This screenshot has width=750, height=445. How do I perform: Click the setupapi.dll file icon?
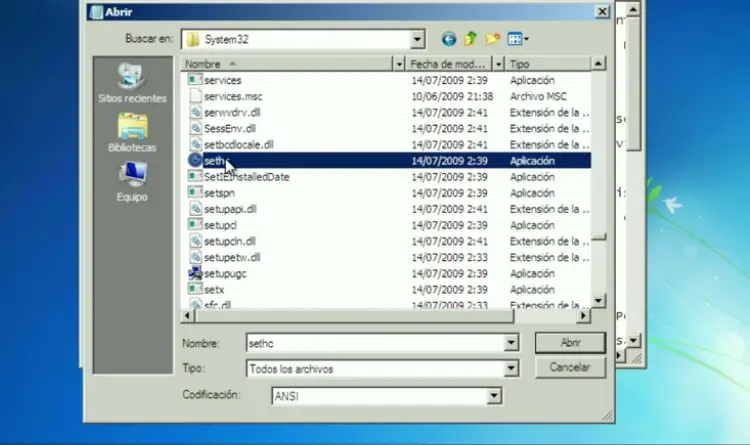[x=195, y=209]
